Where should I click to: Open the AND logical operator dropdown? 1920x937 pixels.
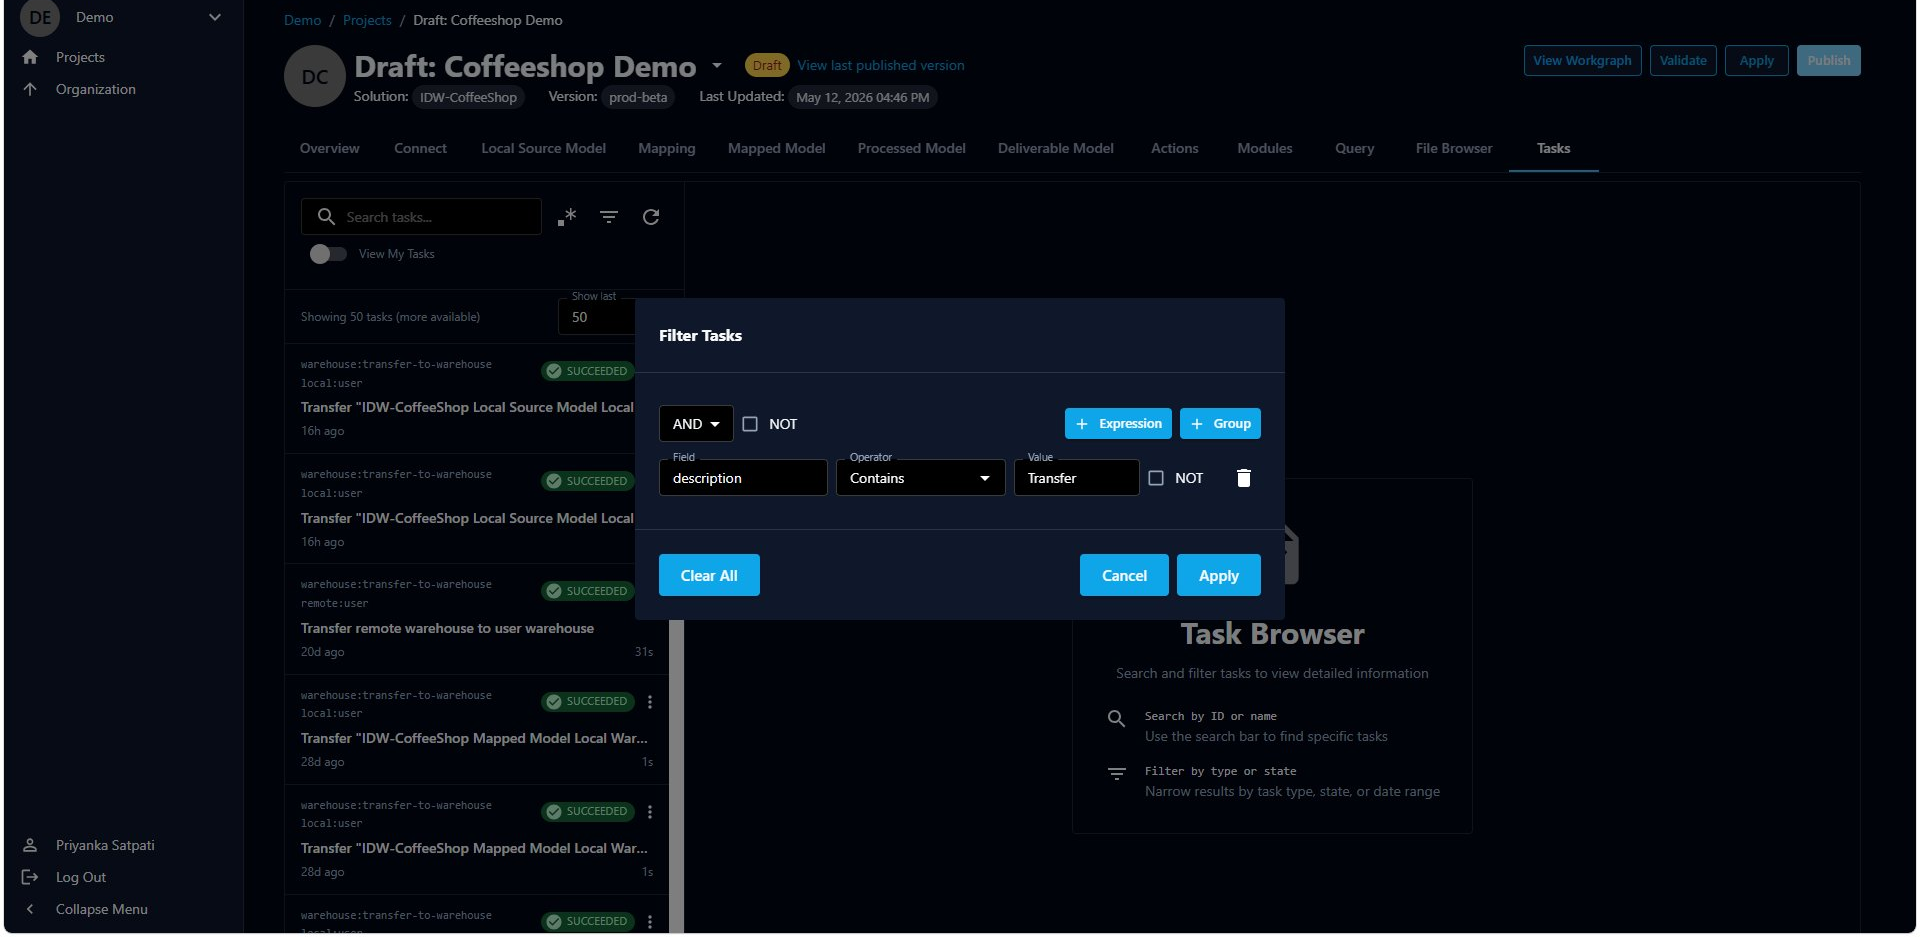click(696, 424)
